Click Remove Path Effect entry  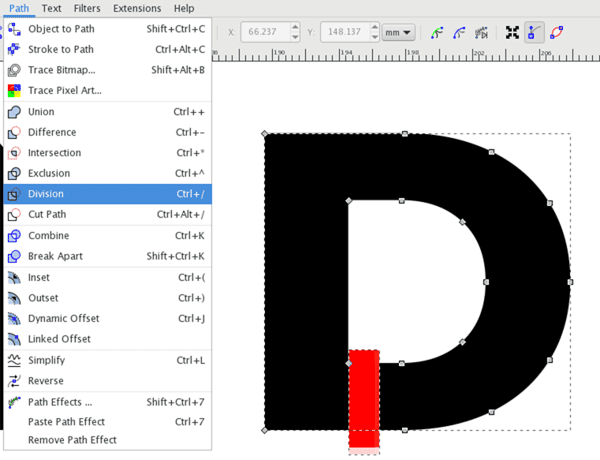tap(72, 440)
